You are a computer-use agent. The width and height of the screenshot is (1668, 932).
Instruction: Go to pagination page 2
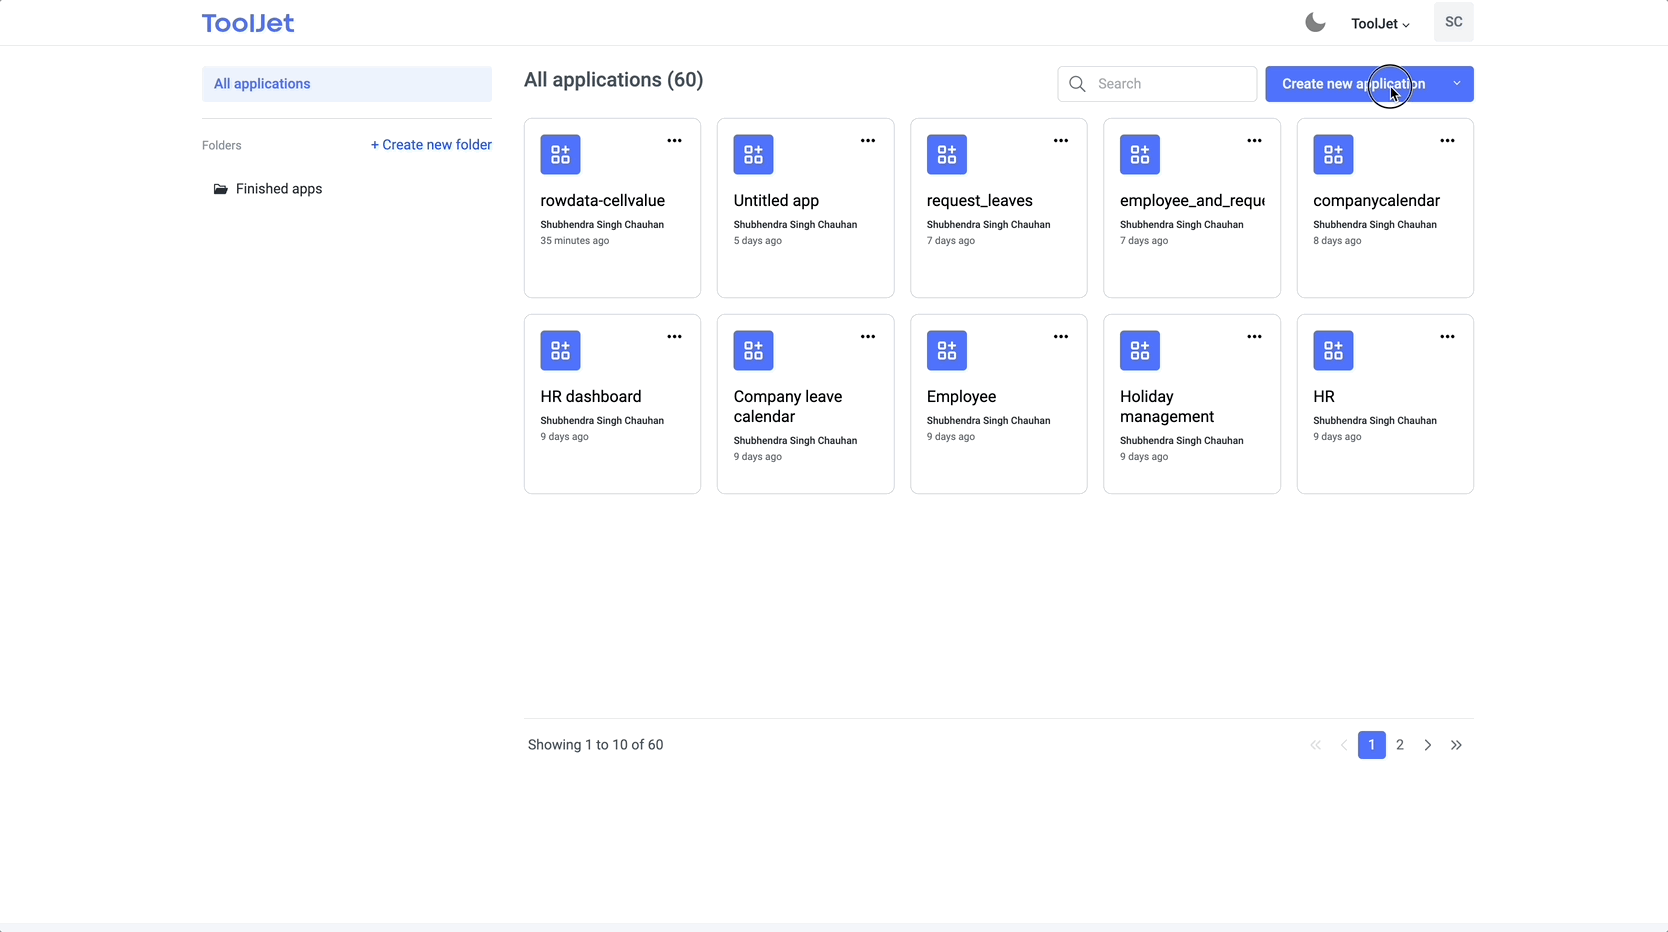1400,745
